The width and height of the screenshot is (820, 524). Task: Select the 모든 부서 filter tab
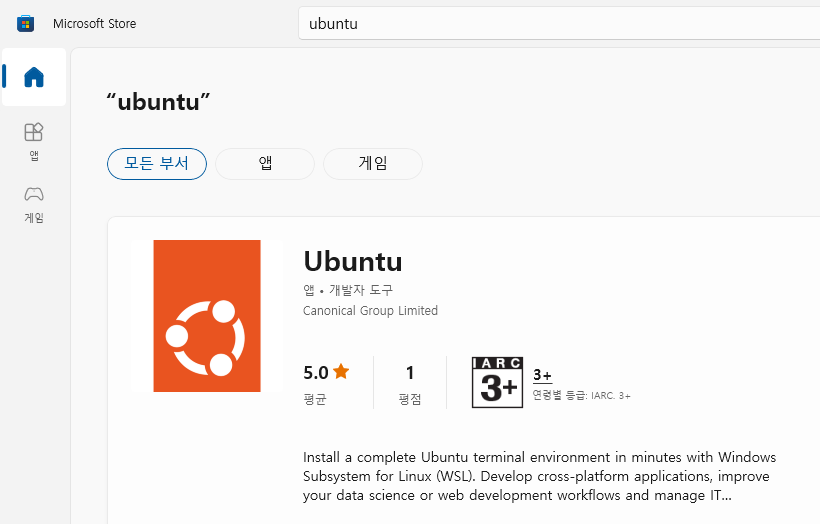coord(157,164)
